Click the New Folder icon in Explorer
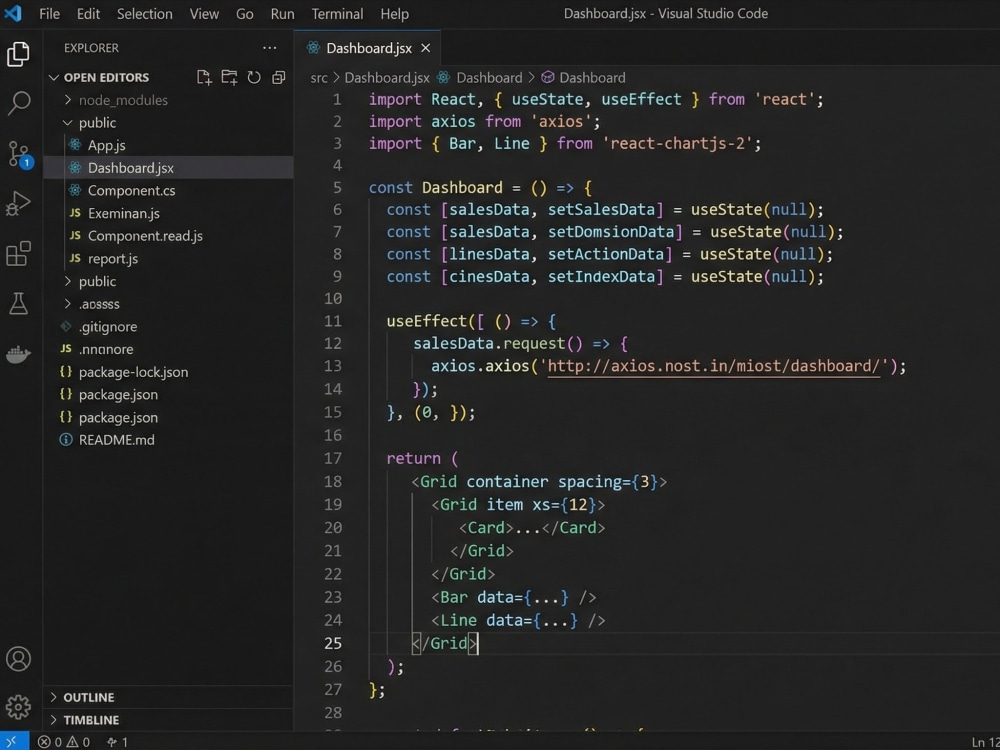 [229, 77]
